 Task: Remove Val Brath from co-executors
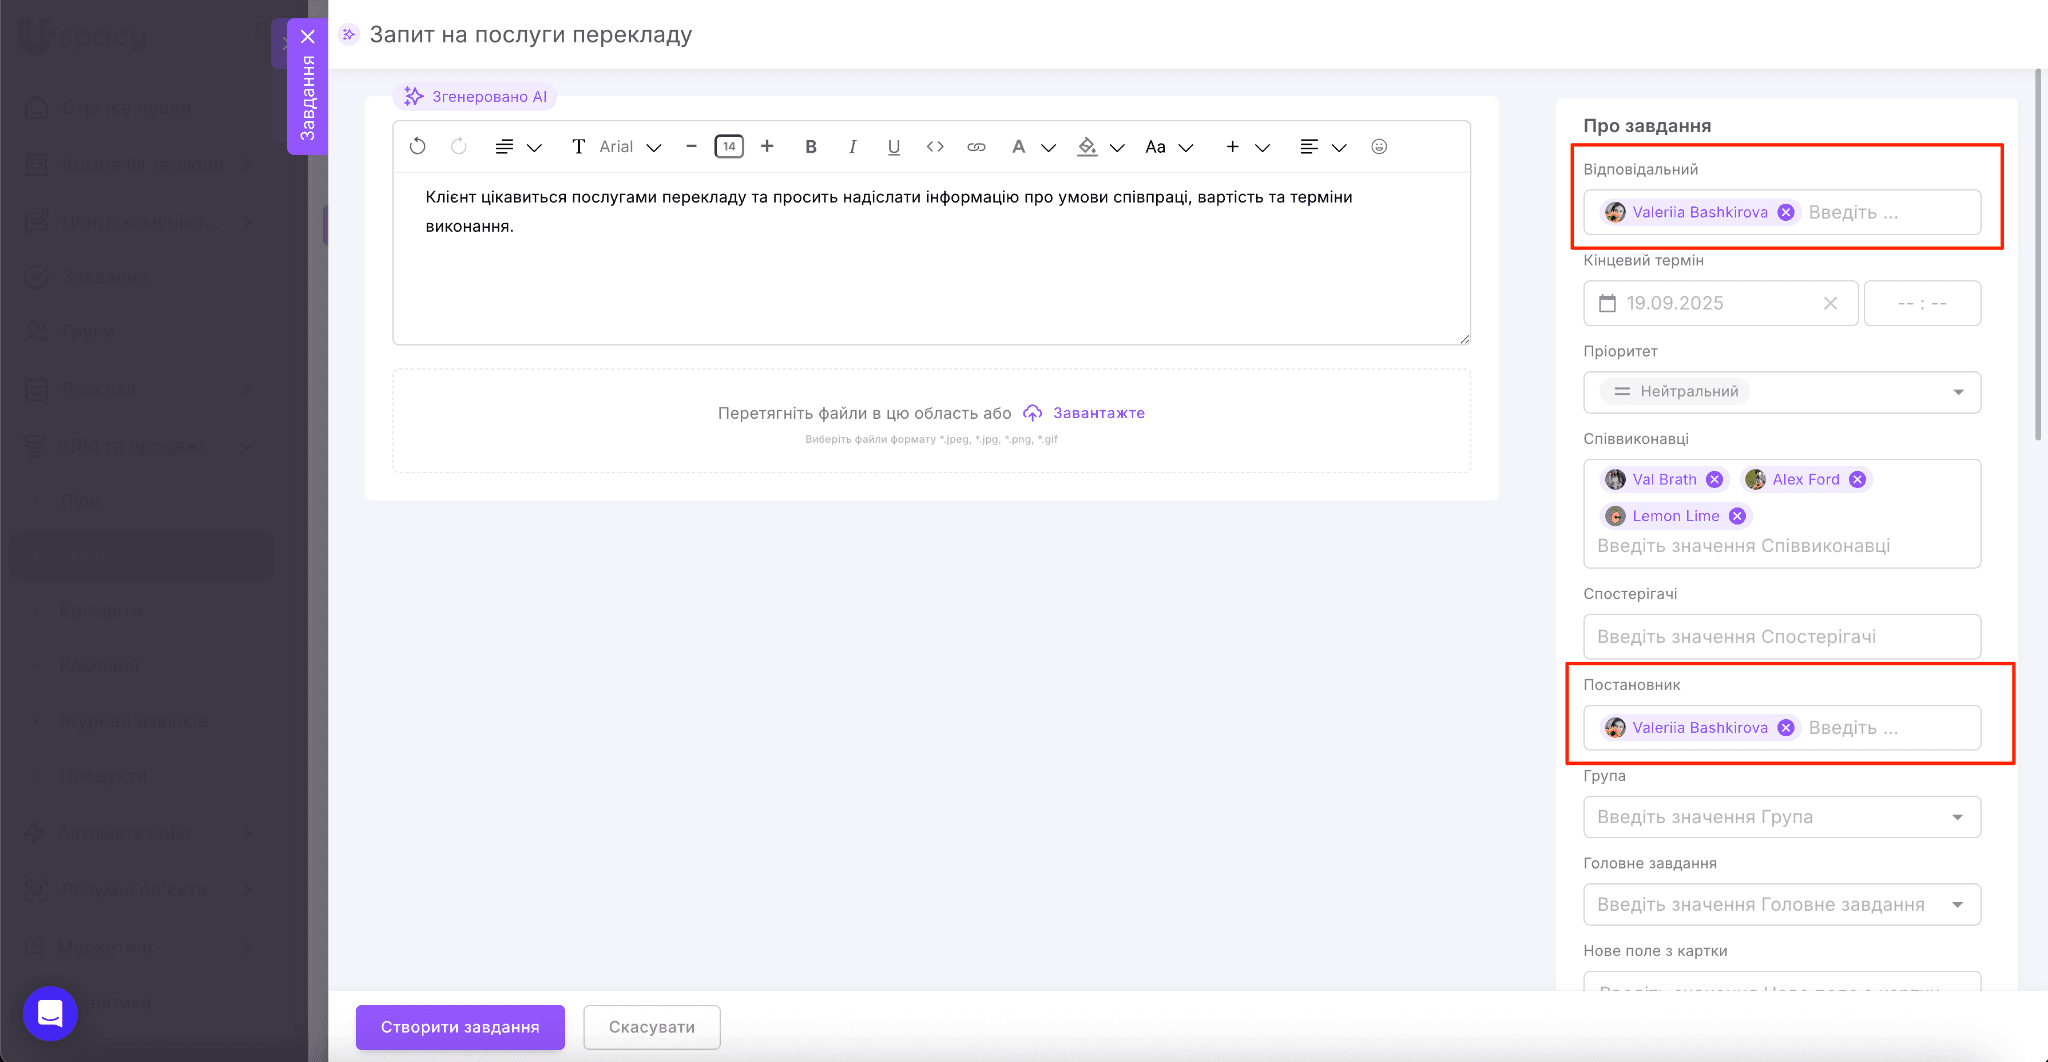1714,480
